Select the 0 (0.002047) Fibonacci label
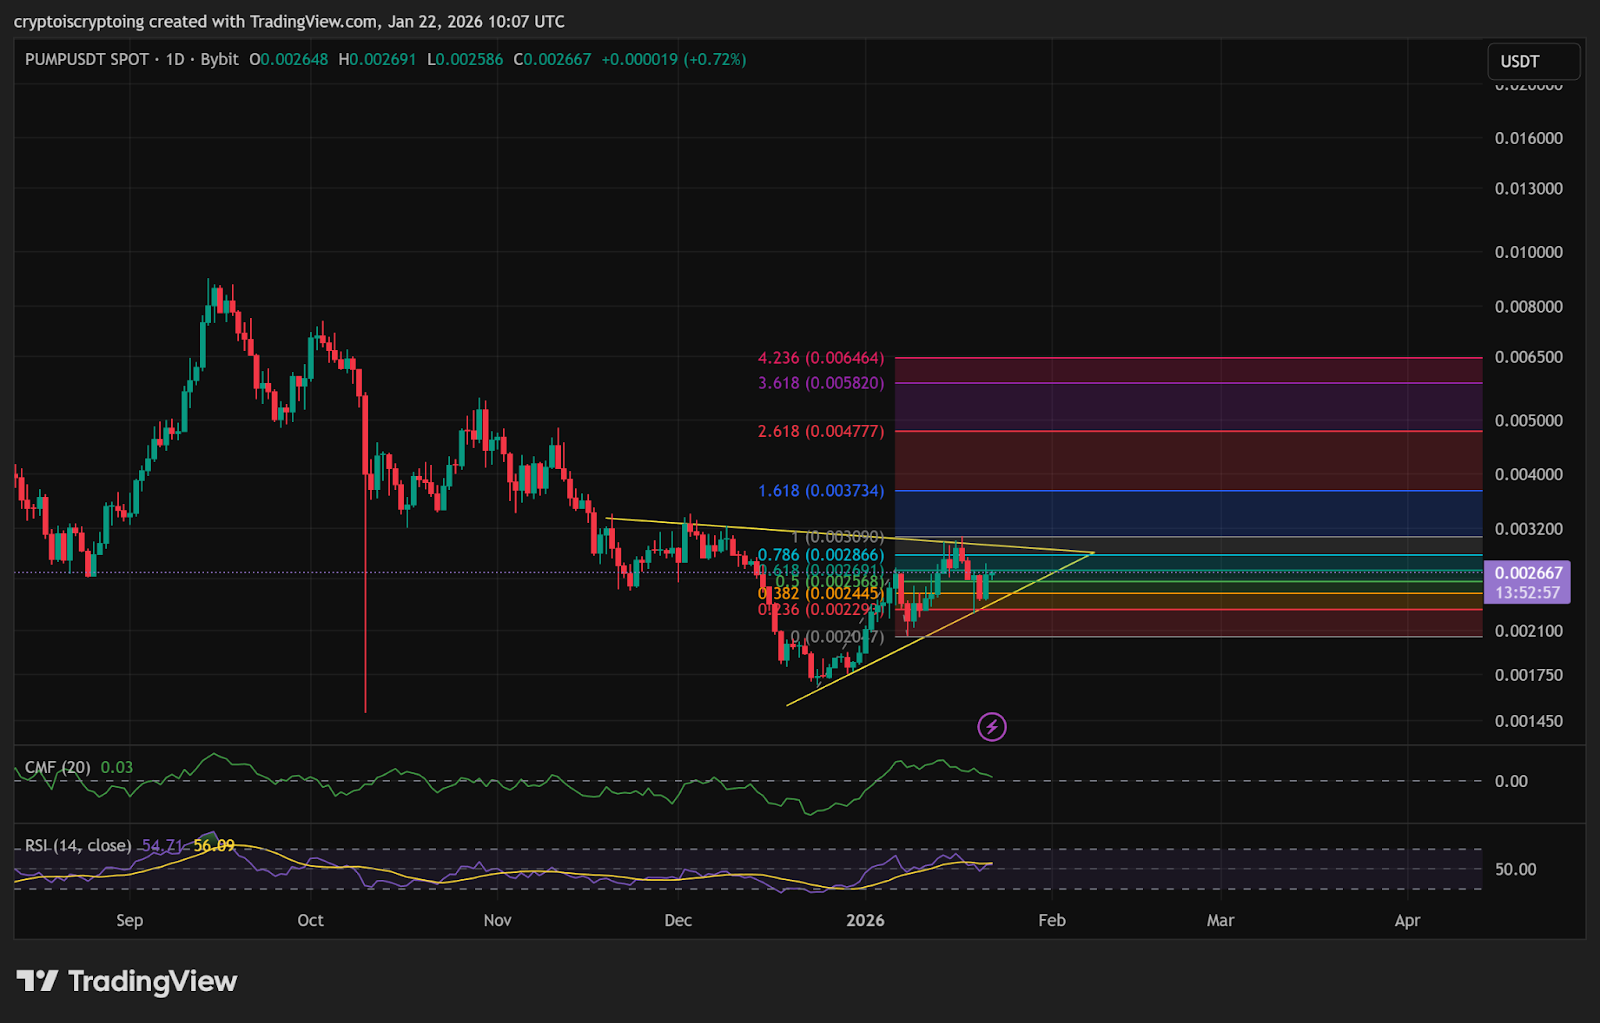Screen dimensions: 1600x1023 click(837, 637)
